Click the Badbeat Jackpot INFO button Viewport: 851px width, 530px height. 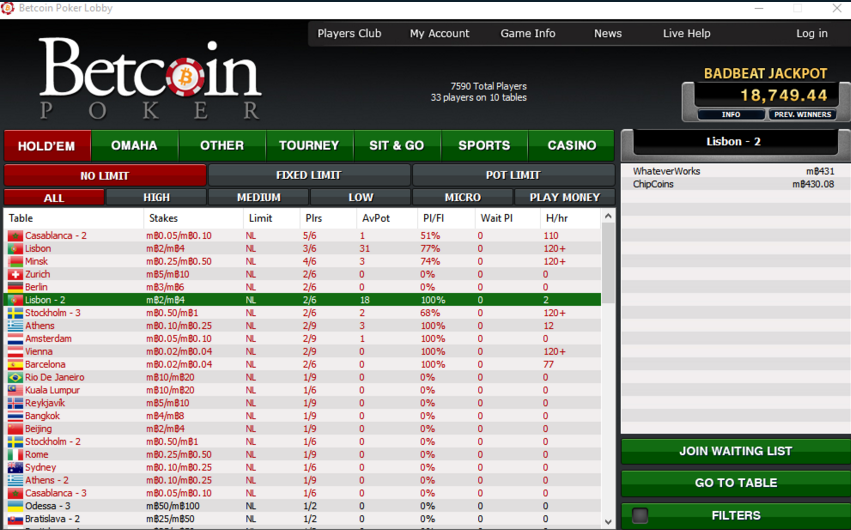pyautogui.click(x=731, y=114)
